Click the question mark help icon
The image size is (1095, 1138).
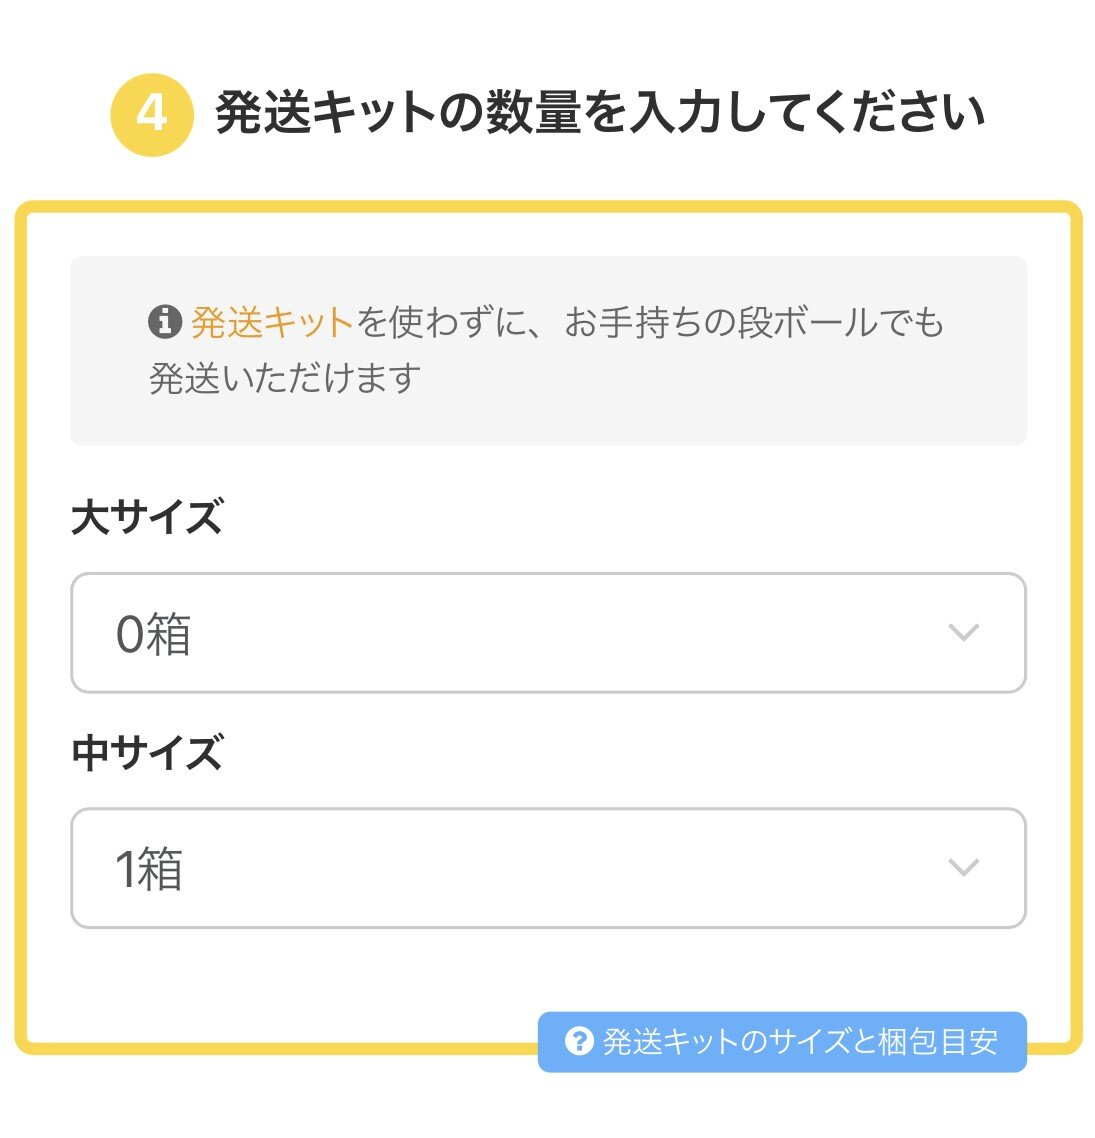point(579,1041)
